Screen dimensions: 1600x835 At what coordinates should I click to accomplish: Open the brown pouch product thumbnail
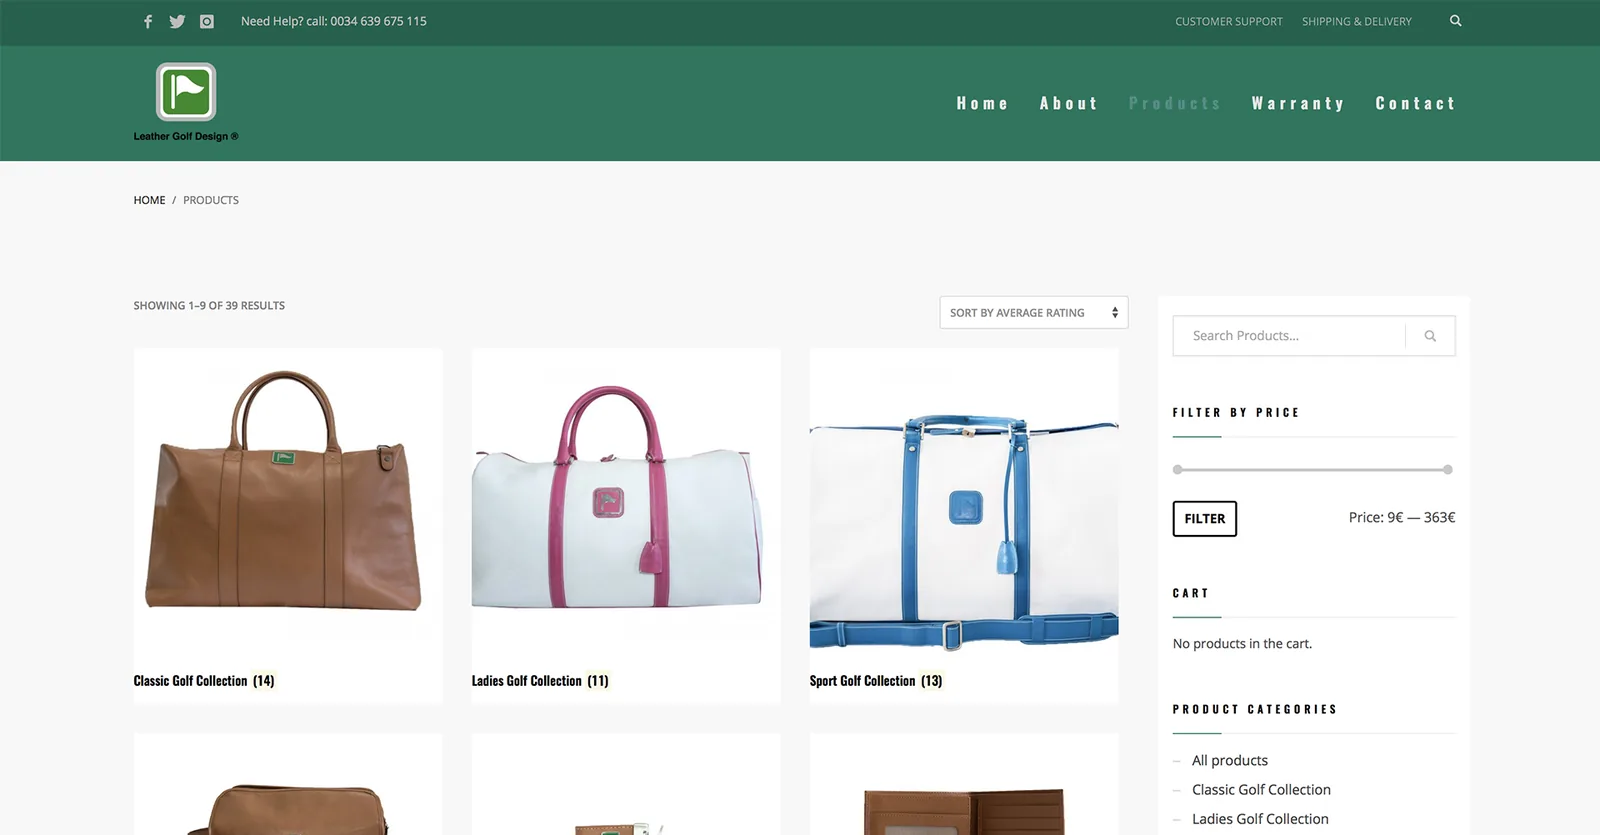pyautogui.click(x=288, y=785)
